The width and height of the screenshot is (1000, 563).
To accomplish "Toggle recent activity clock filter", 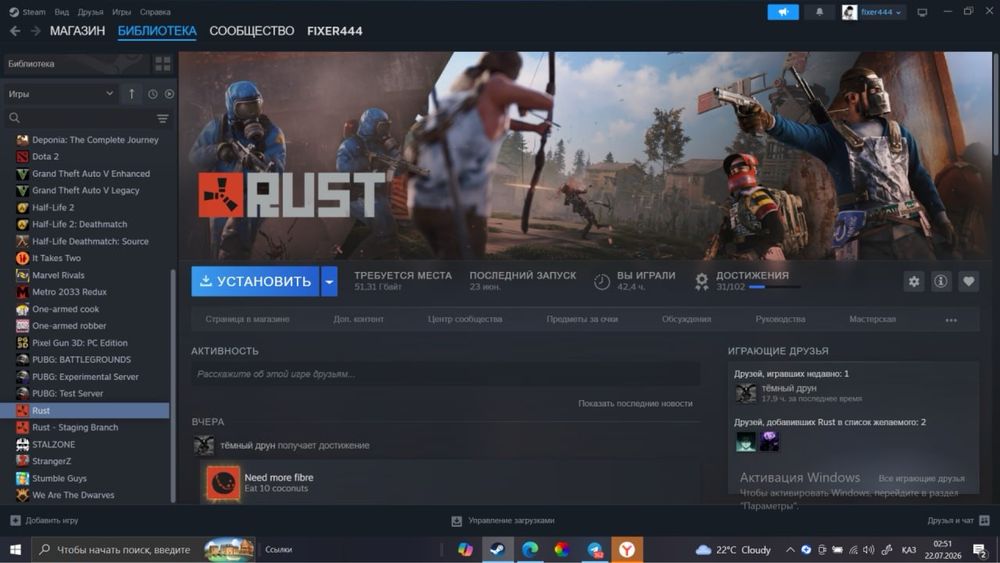I will pos(152,94).
